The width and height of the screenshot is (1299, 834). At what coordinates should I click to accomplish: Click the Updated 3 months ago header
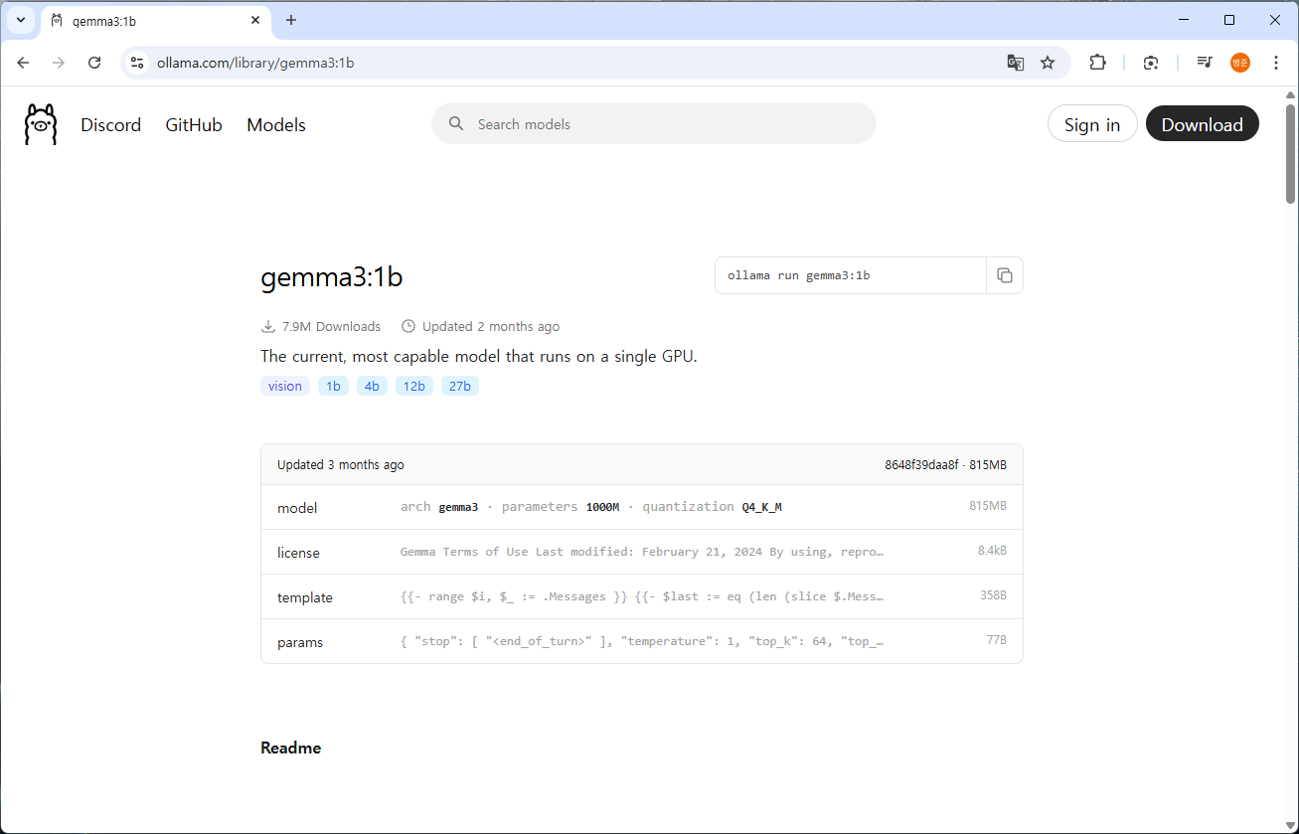click(x=341, y=465)
